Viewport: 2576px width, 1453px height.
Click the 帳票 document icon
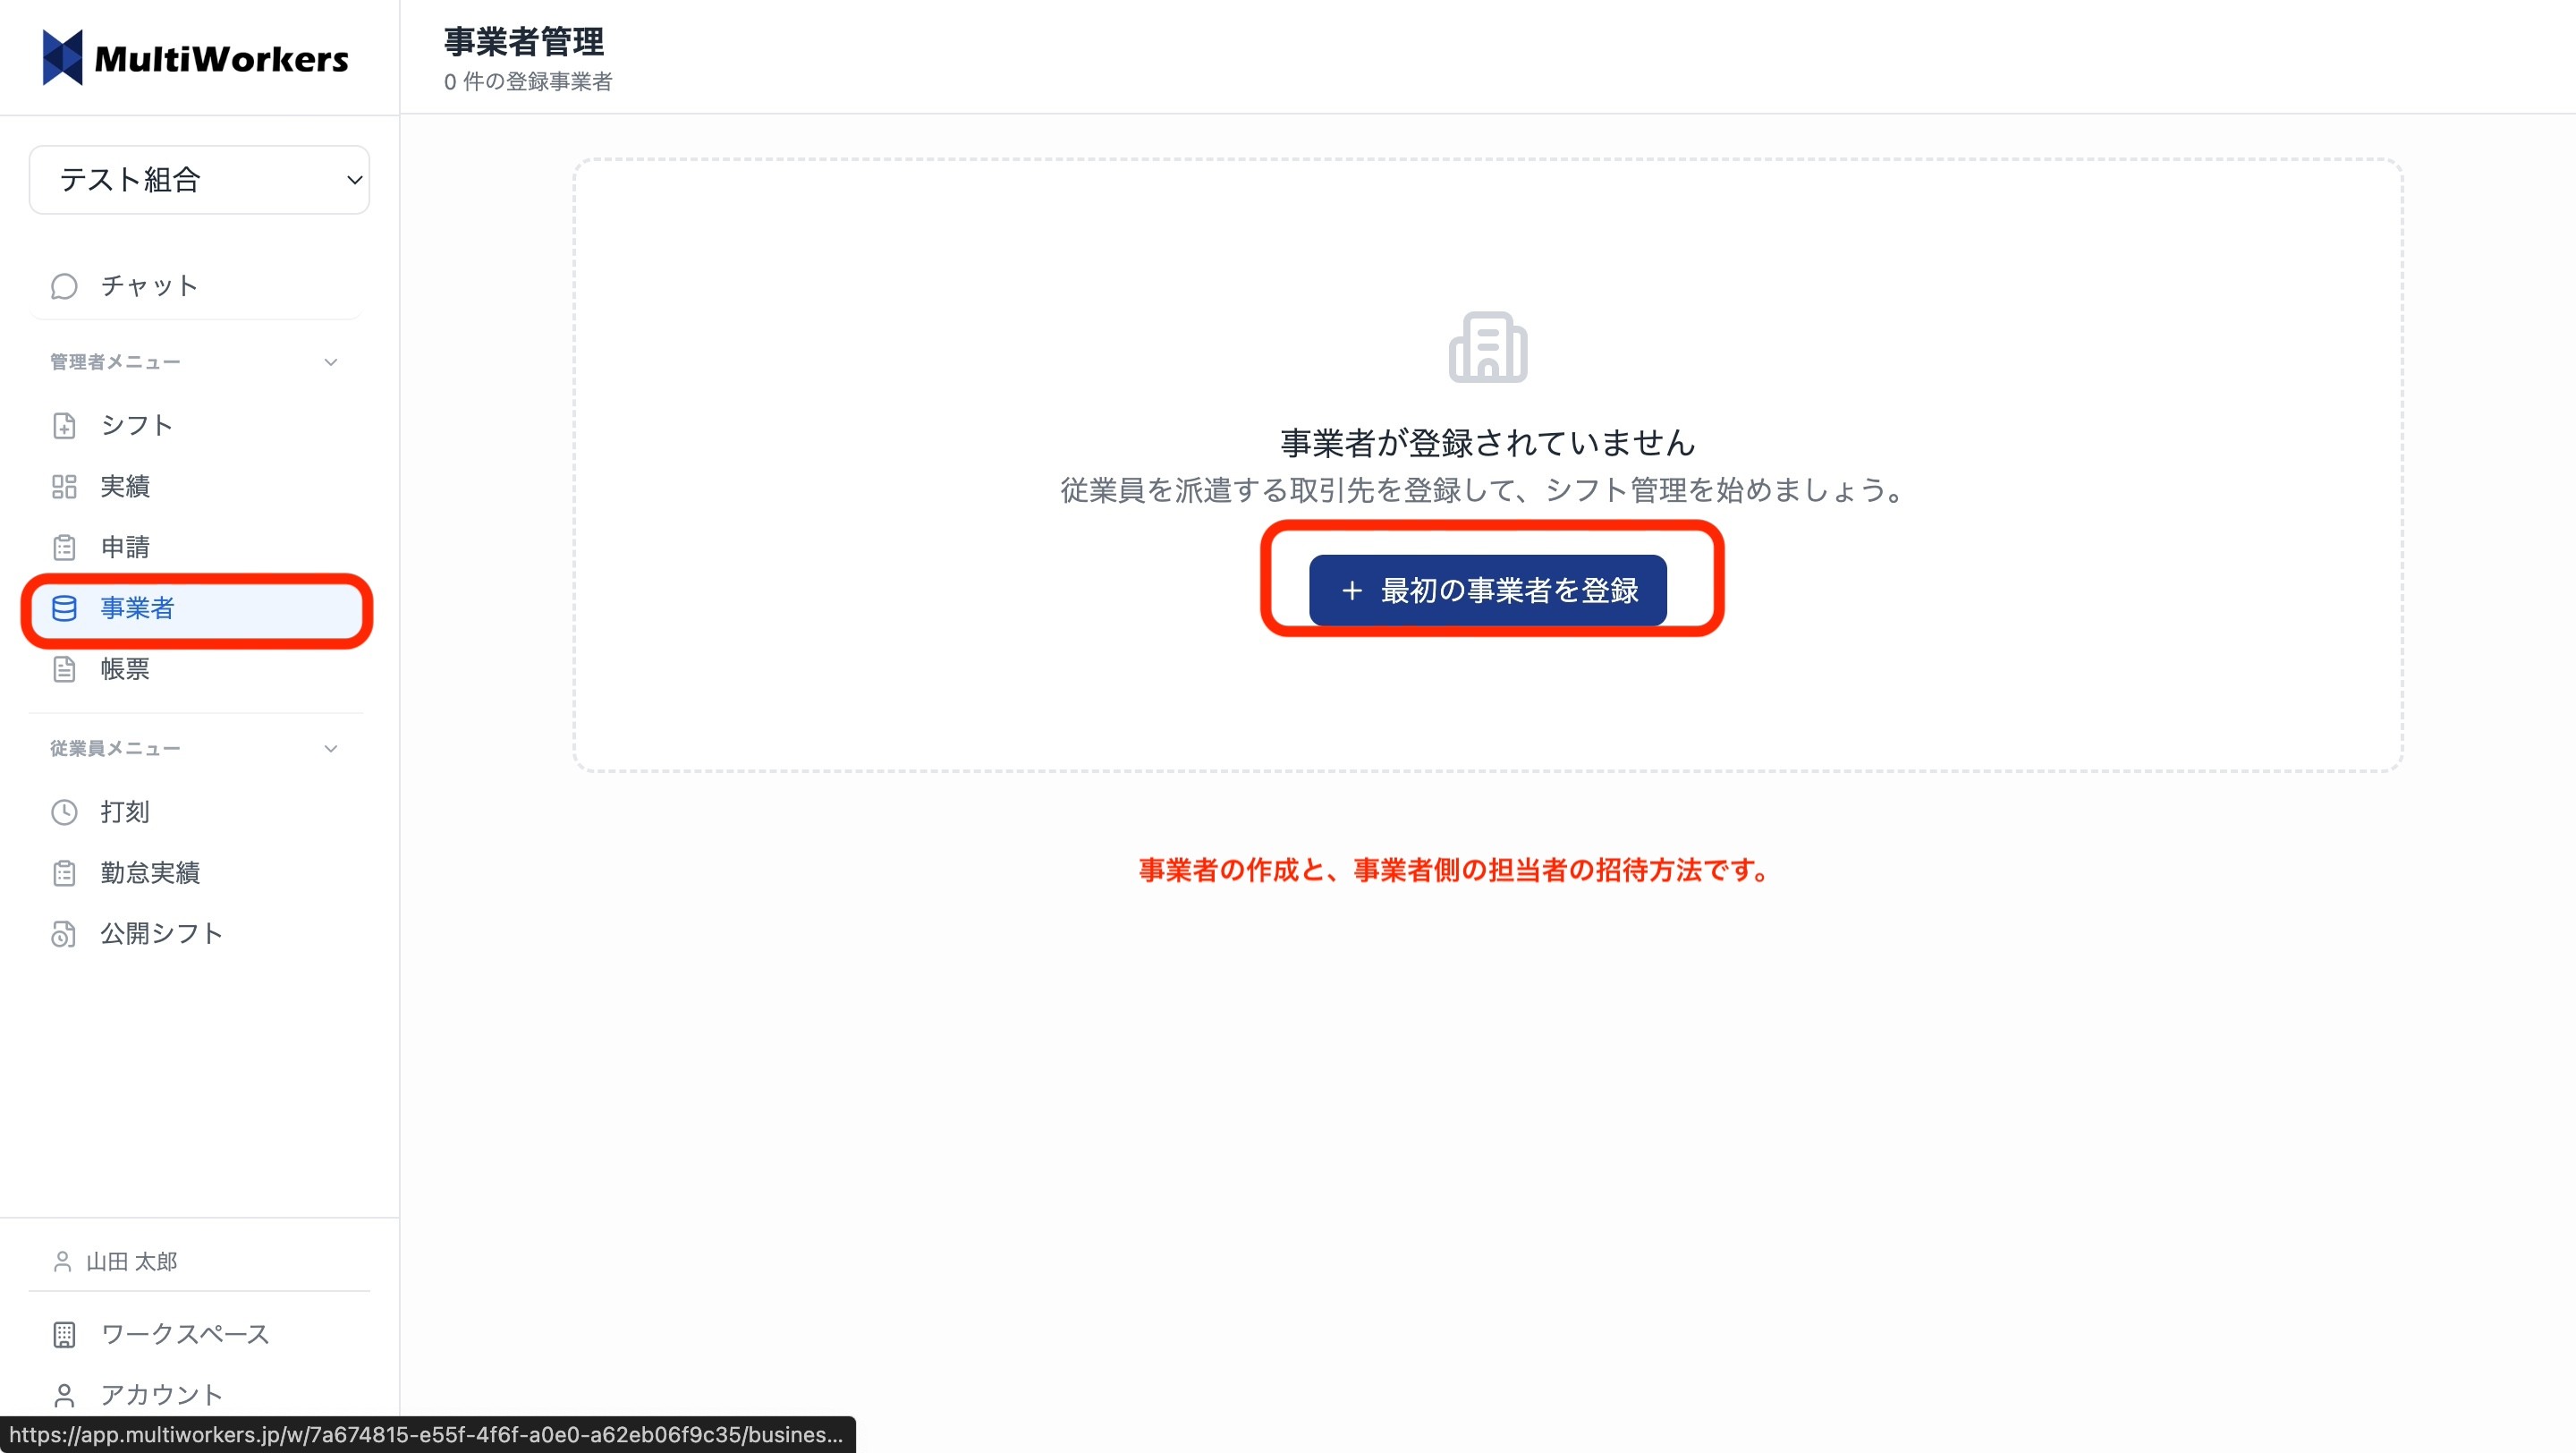click(x=64, y=669)
